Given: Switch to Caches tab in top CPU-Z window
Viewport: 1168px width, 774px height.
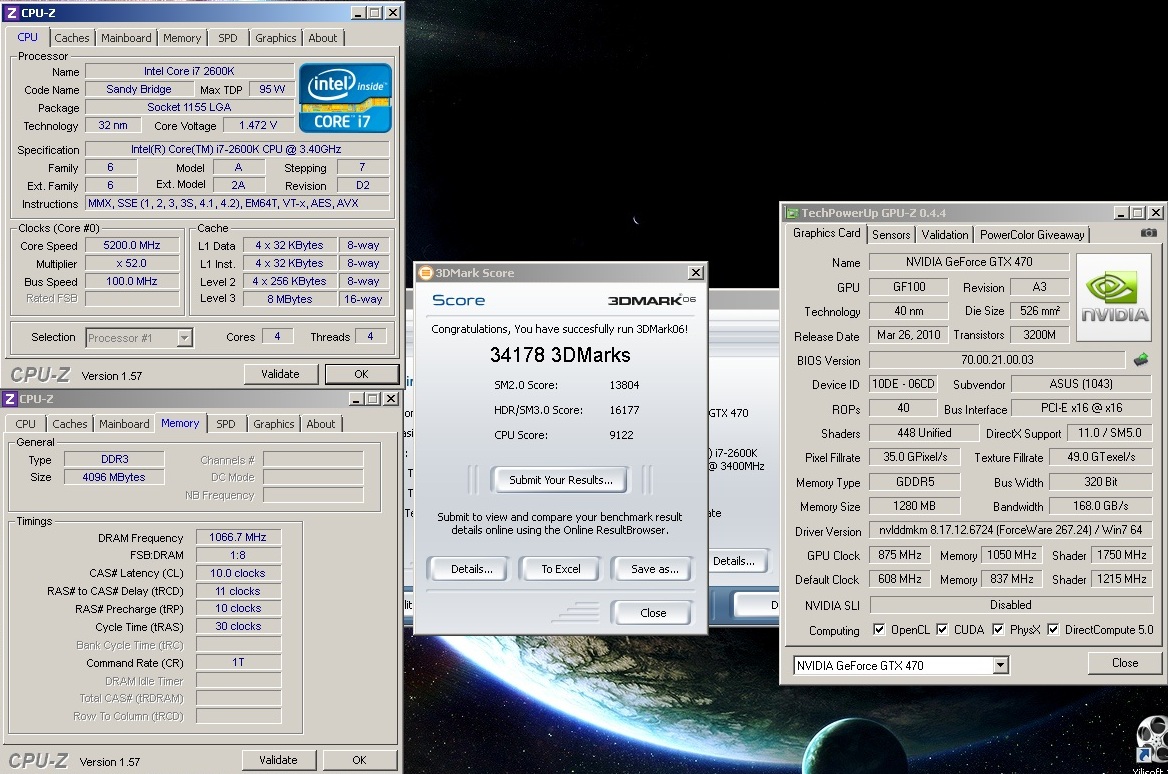Looking at the screenshot, I should pyautogui.click(x=72, y=38).
